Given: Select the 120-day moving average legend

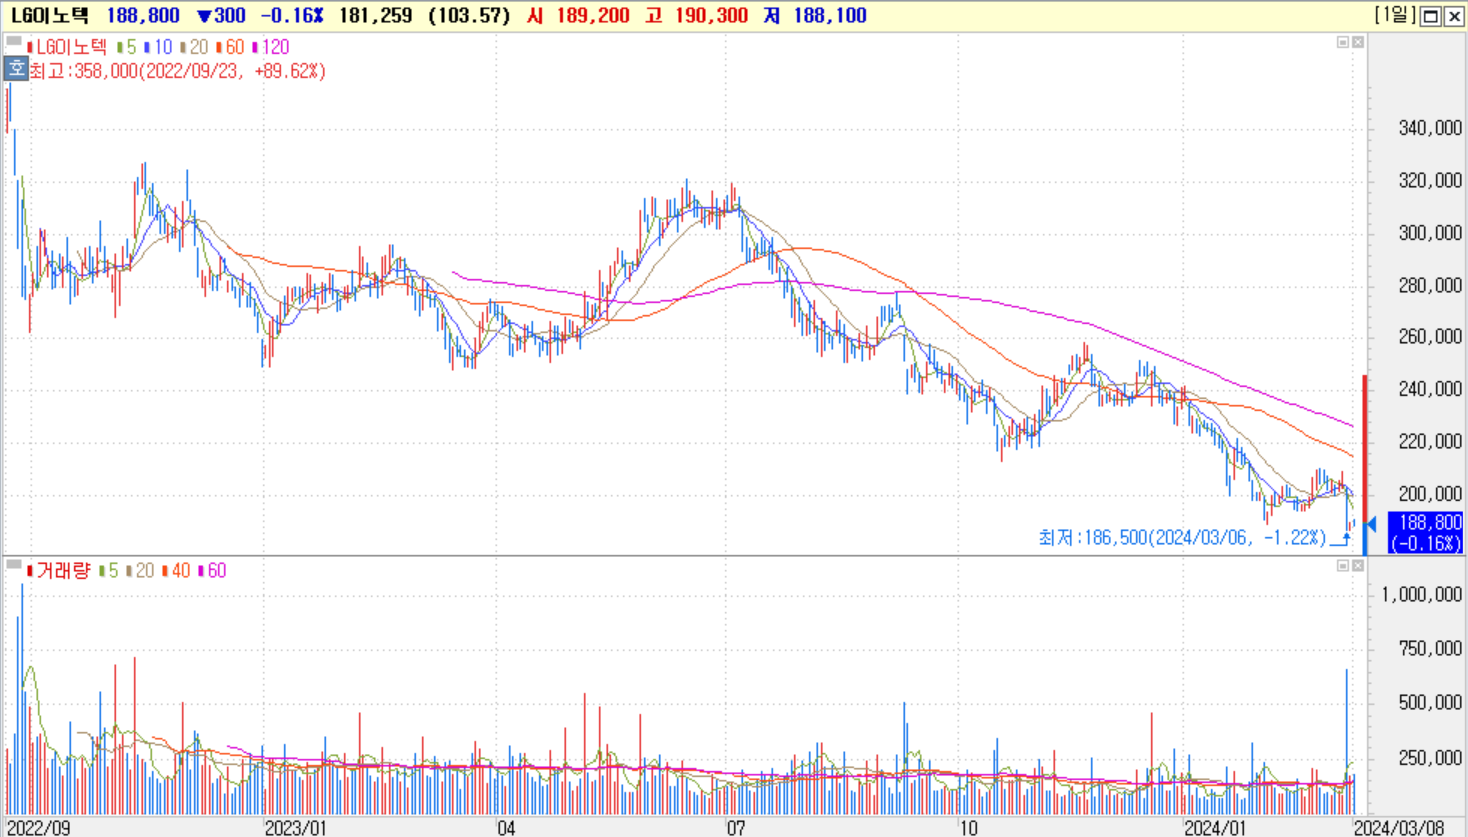Looking at the screenshot, I should 270,47.
